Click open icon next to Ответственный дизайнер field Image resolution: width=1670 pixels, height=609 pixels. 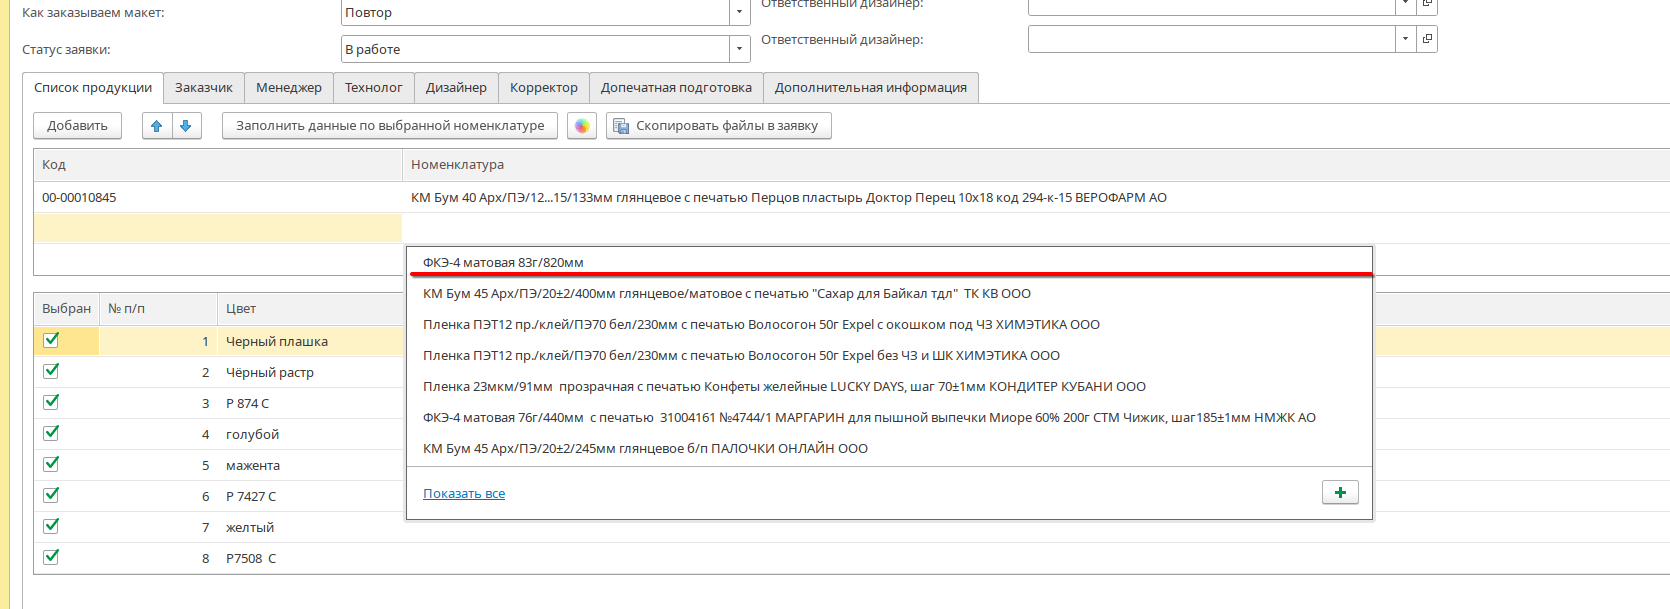(1427, 39)
